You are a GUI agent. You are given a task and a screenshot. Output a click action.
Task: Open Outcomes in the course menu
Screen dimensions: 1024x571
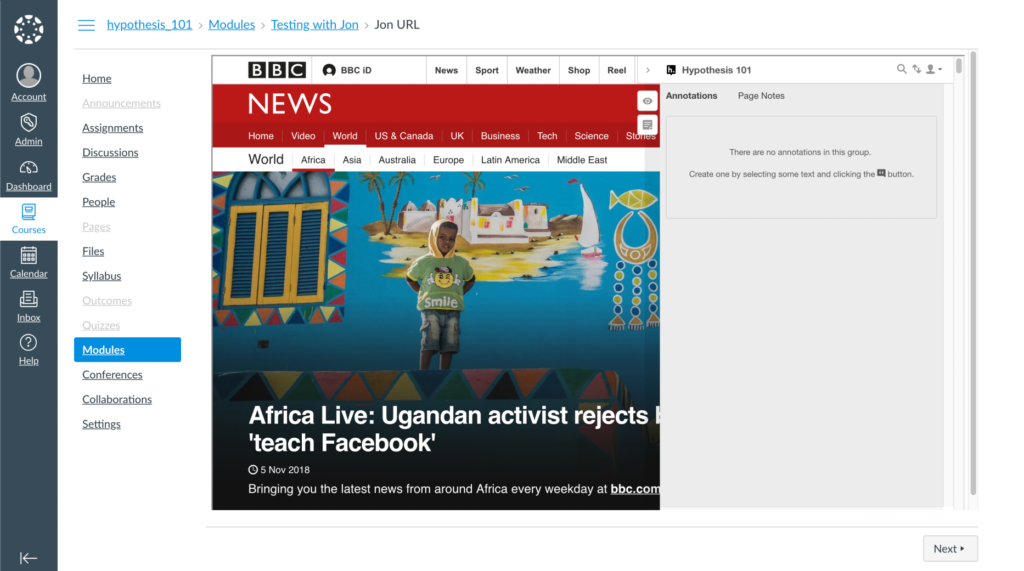click(x=107, y=301)
